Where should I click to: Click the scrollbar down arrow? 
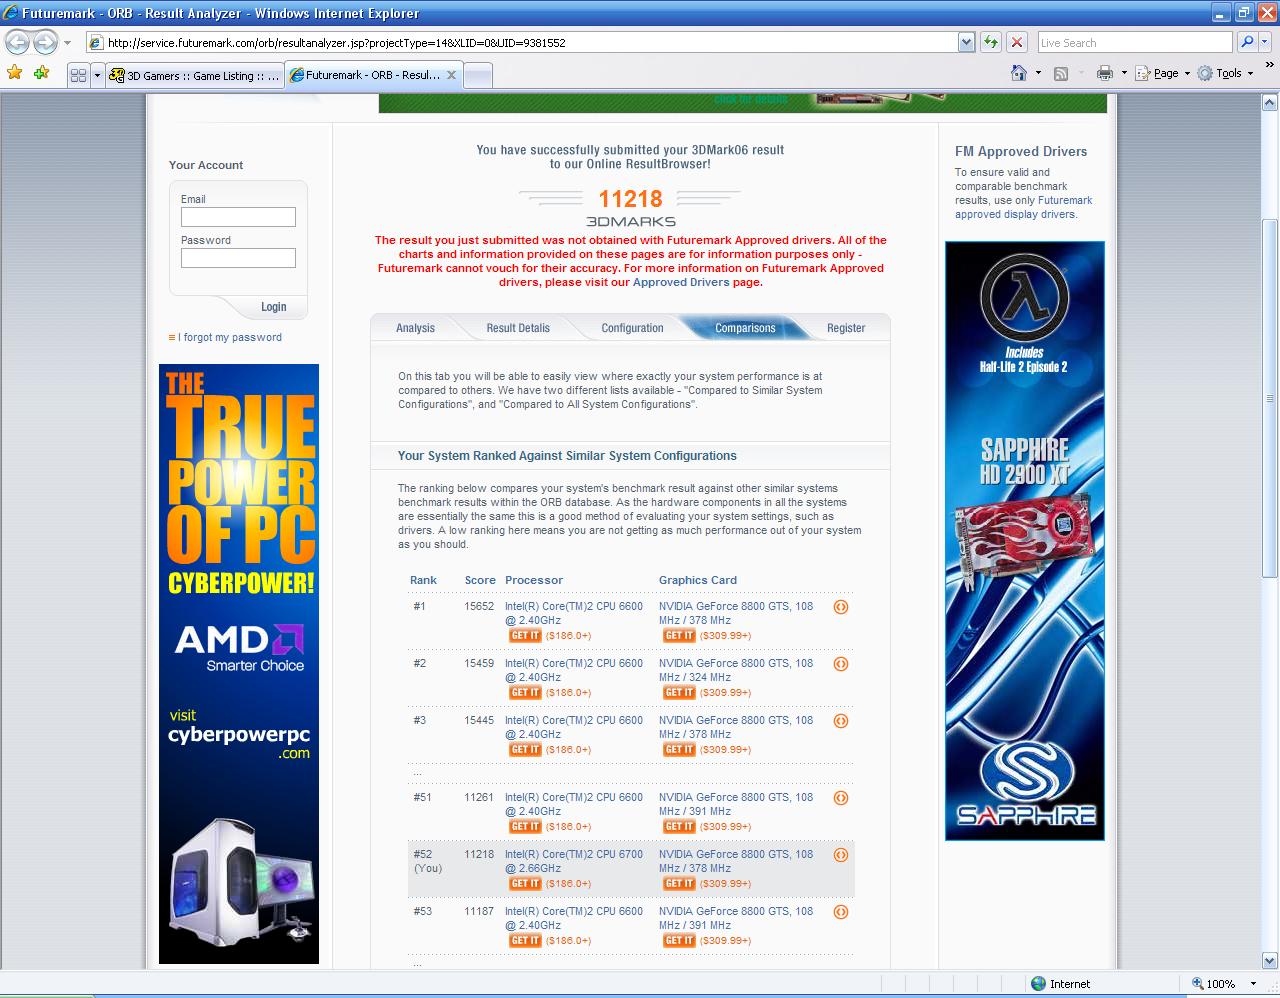tap(1270, 961)
